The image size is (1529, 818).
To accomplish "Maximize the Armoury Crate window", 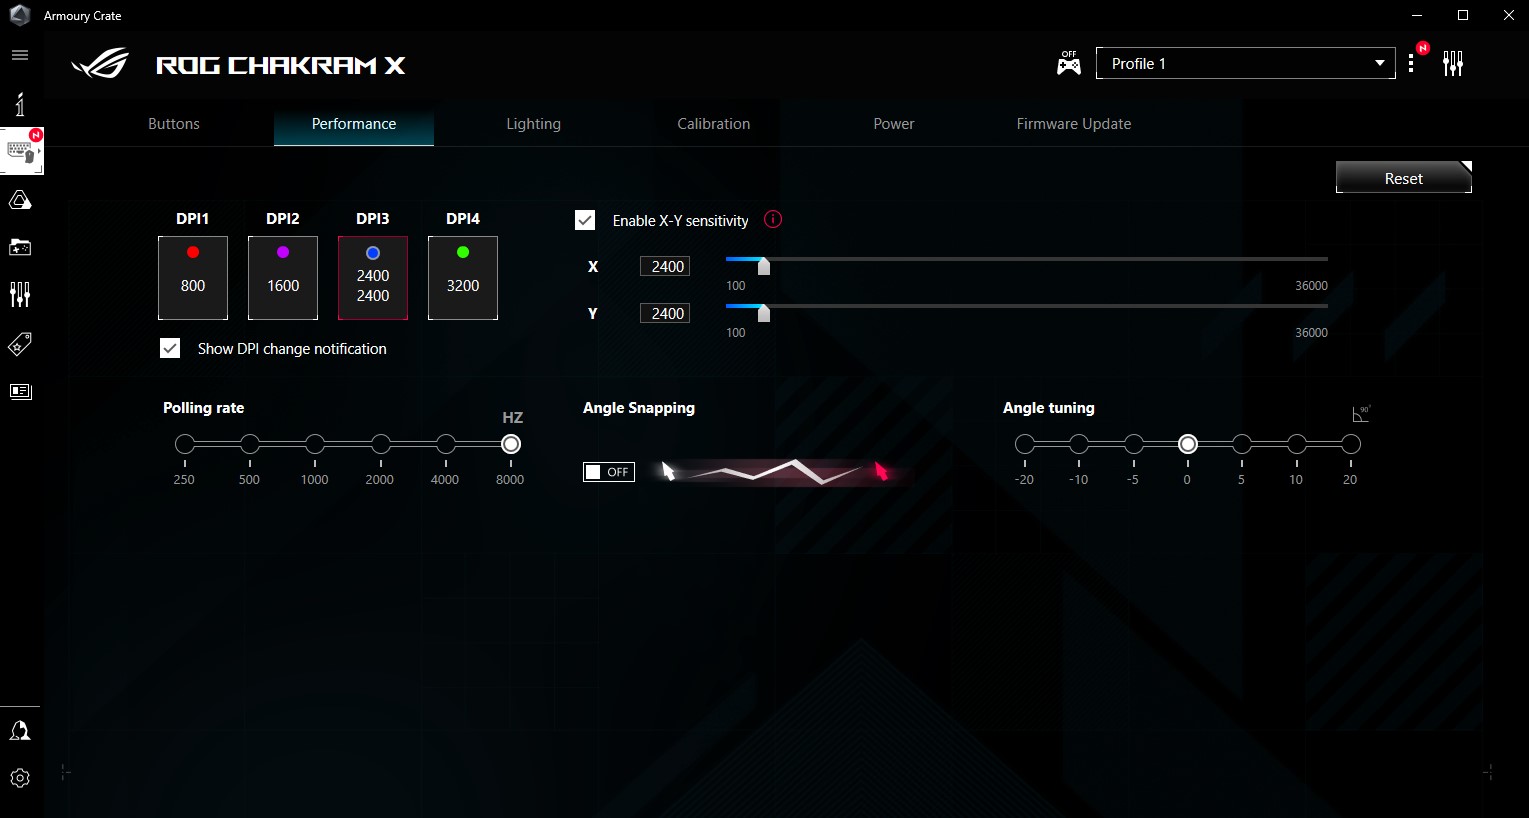I will click(1463, 15).
